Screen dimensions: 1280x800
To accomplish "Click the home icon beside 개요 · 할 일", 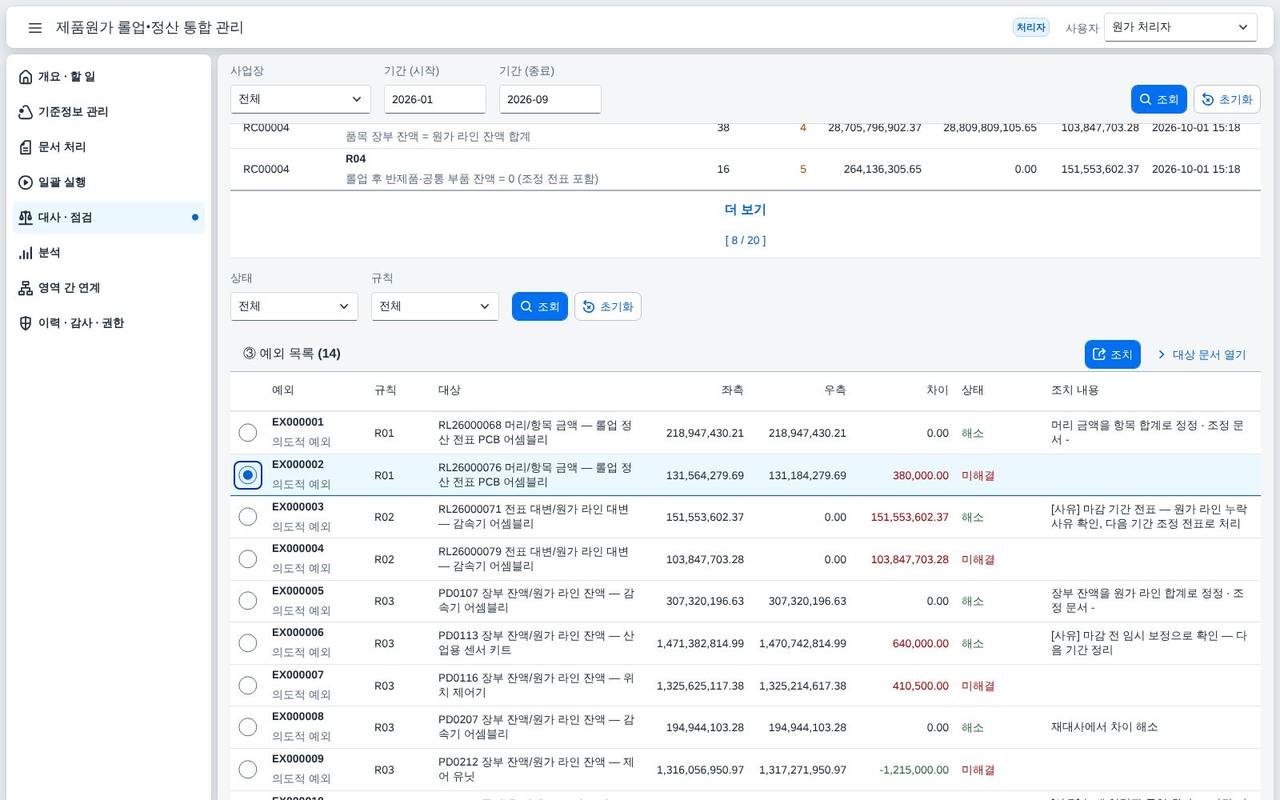I will [x=26, y=77].
